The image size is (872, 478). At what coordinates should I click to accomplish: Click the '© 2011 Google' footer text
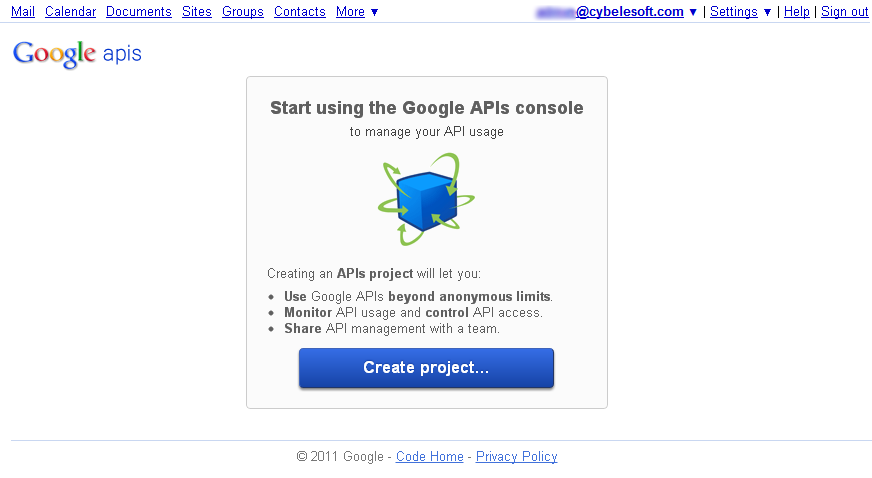(x=340, y=456)
